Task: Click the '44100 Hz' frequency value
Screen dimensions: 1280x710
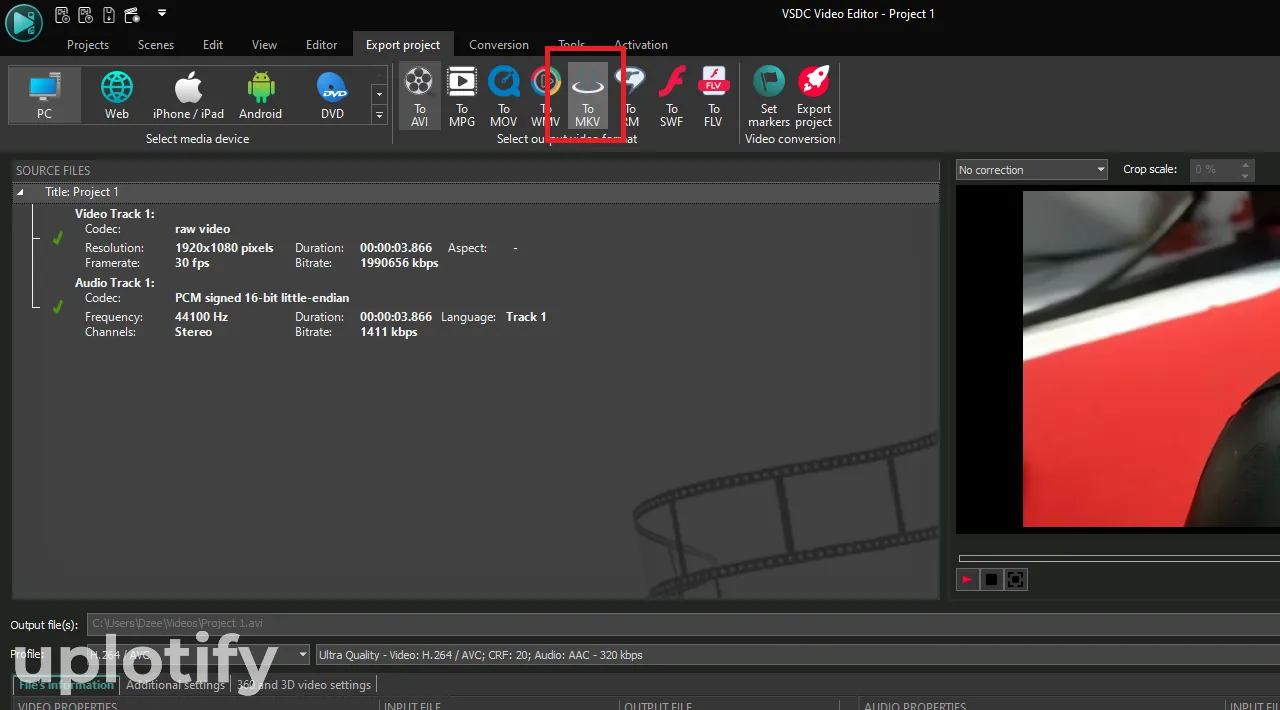Action: (x=201, y=317)
